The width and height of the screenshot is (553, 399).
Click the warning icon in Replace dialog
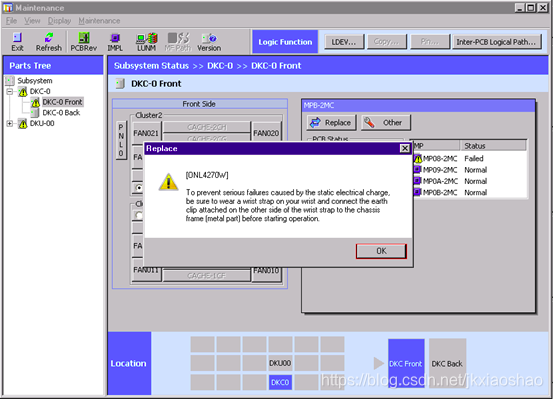click(168, 182)
